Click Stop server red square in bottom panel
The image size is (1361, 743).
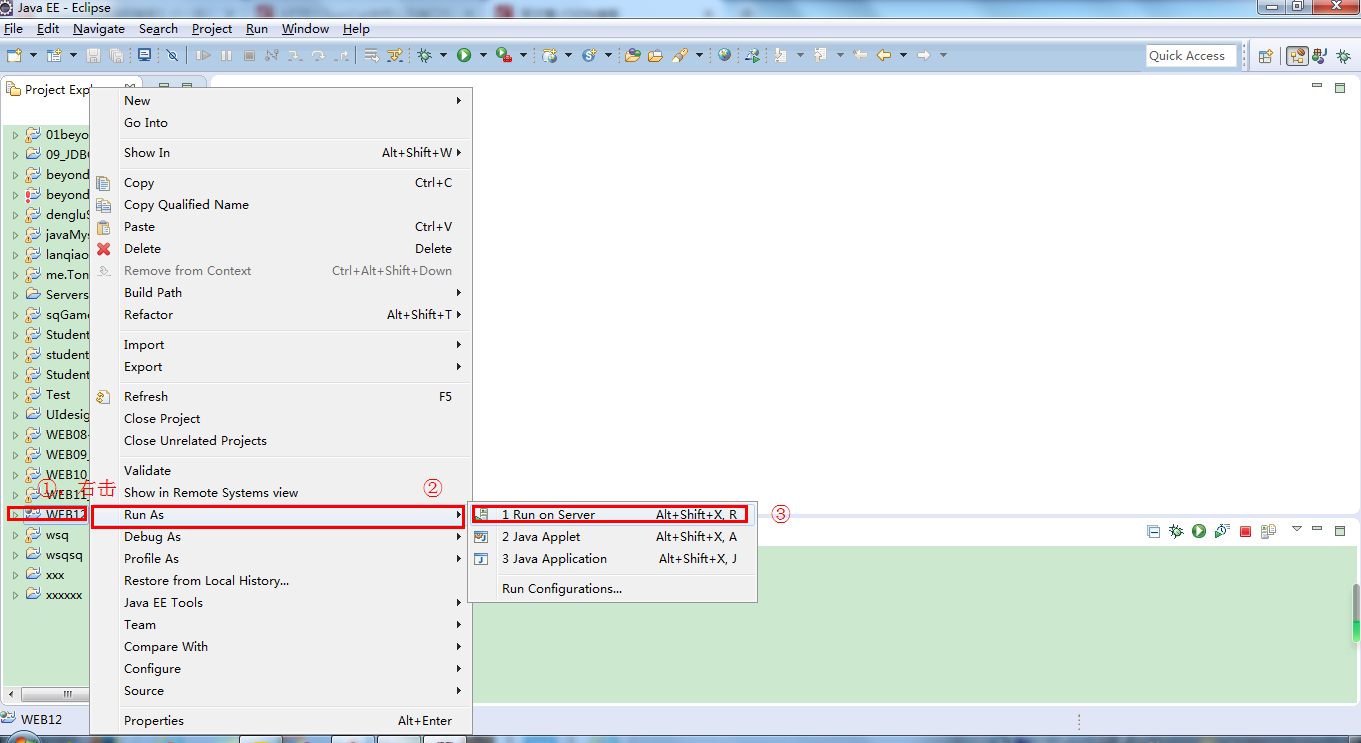pyautogui.click(x=1245, y=531)
